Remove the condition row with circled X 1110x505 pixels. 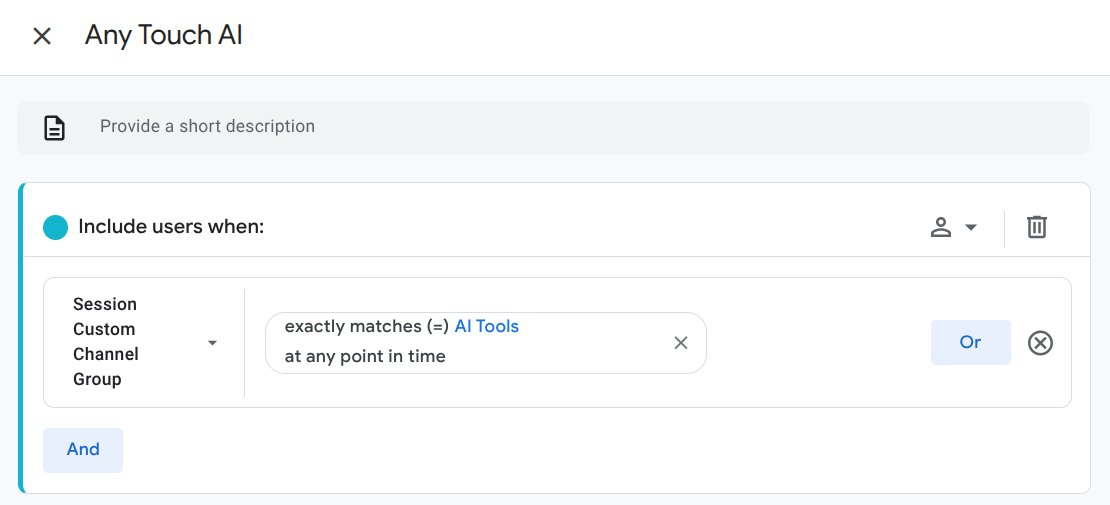(x=1041, y=343)
